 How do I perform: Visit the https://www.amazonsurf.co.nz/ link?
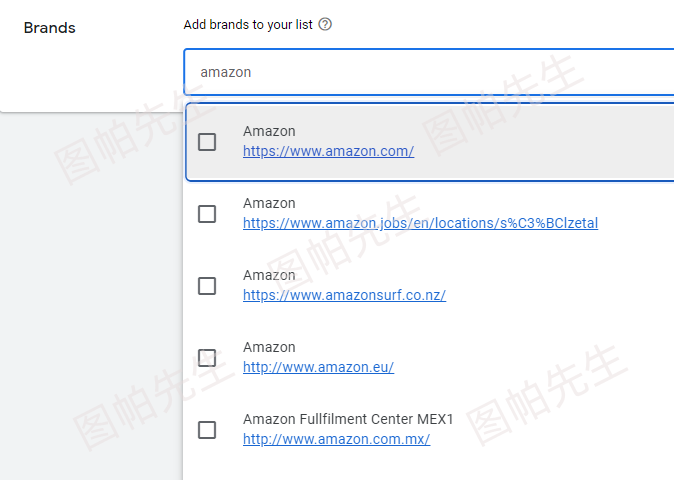(344, 295)
